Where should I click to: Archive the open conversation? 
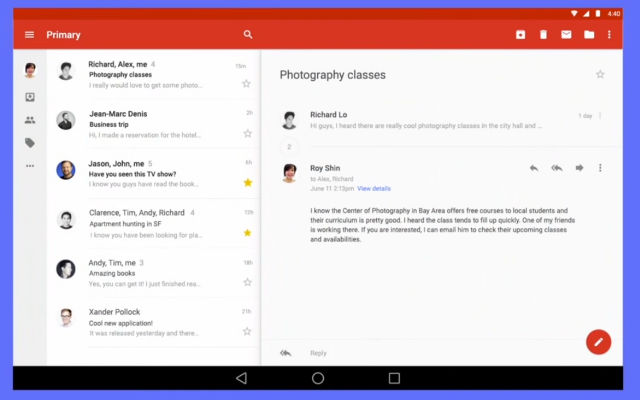pyautogui.click(x=520, y=35)
